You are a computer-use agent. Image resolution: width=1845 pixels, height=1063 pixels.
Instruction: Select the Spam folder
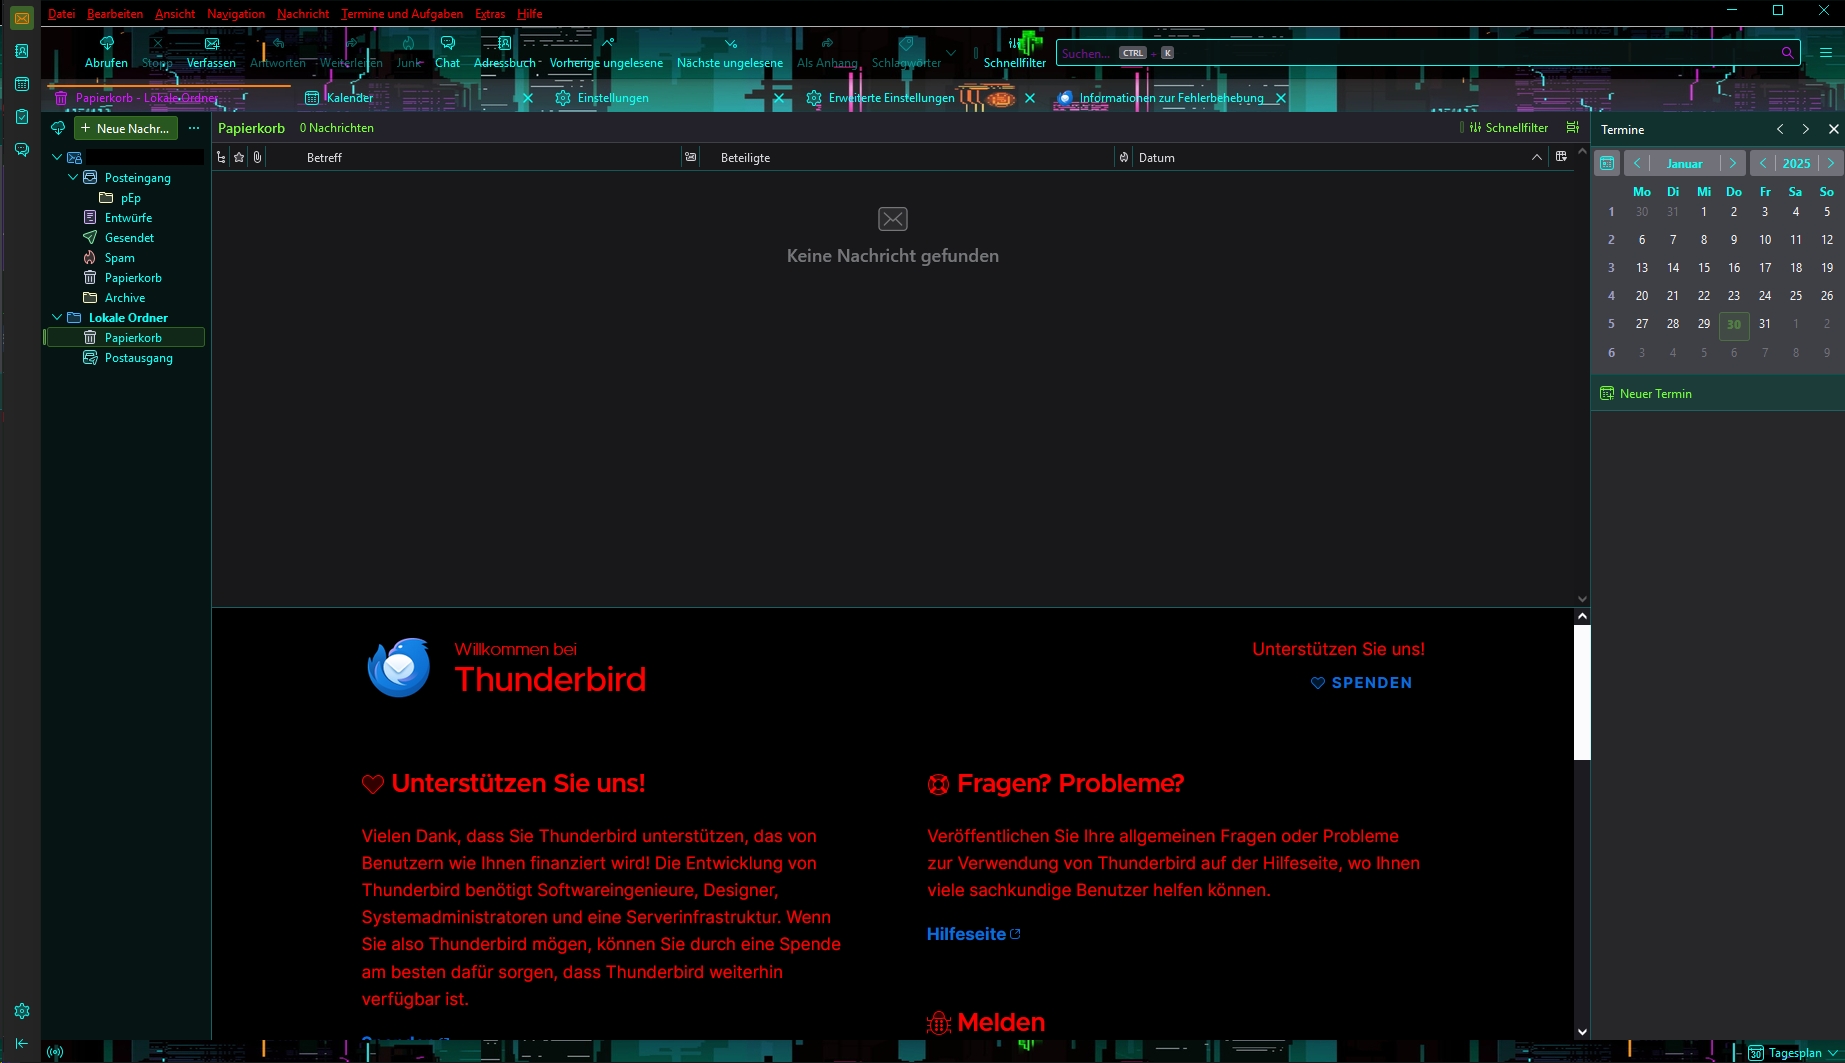(x=119, y=258)
